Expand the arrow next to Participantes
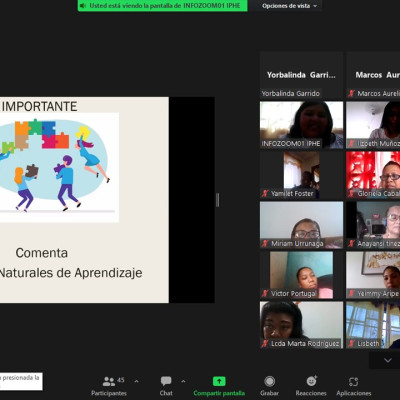 (x=136, y=381)
